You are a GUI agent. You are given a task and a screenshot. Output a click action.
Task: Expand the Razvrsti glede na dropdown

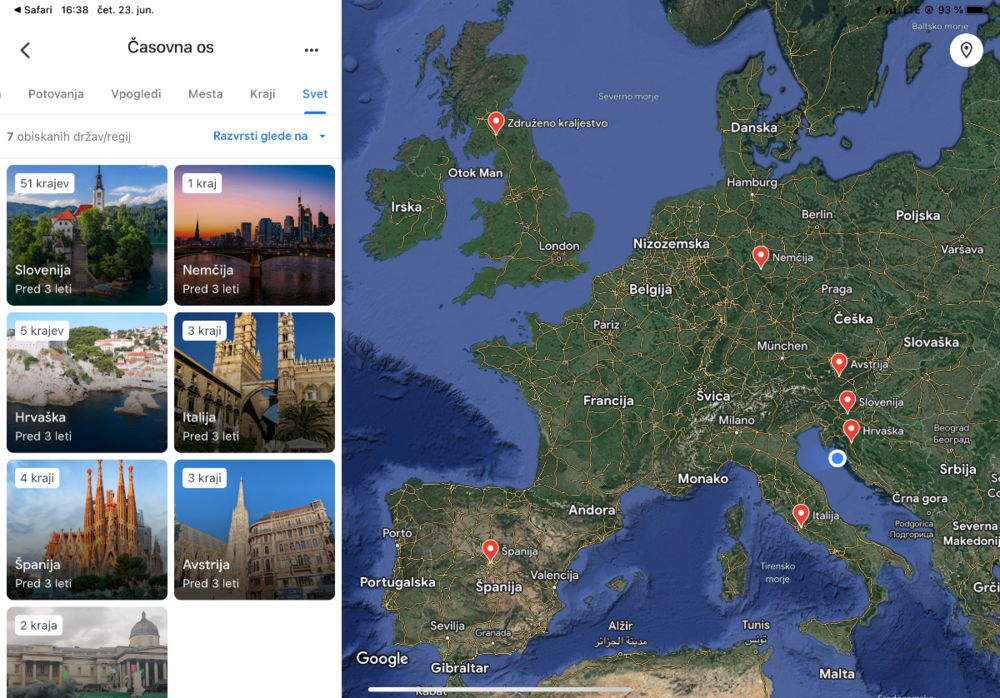pyautogui.click(x=269, y=136)
